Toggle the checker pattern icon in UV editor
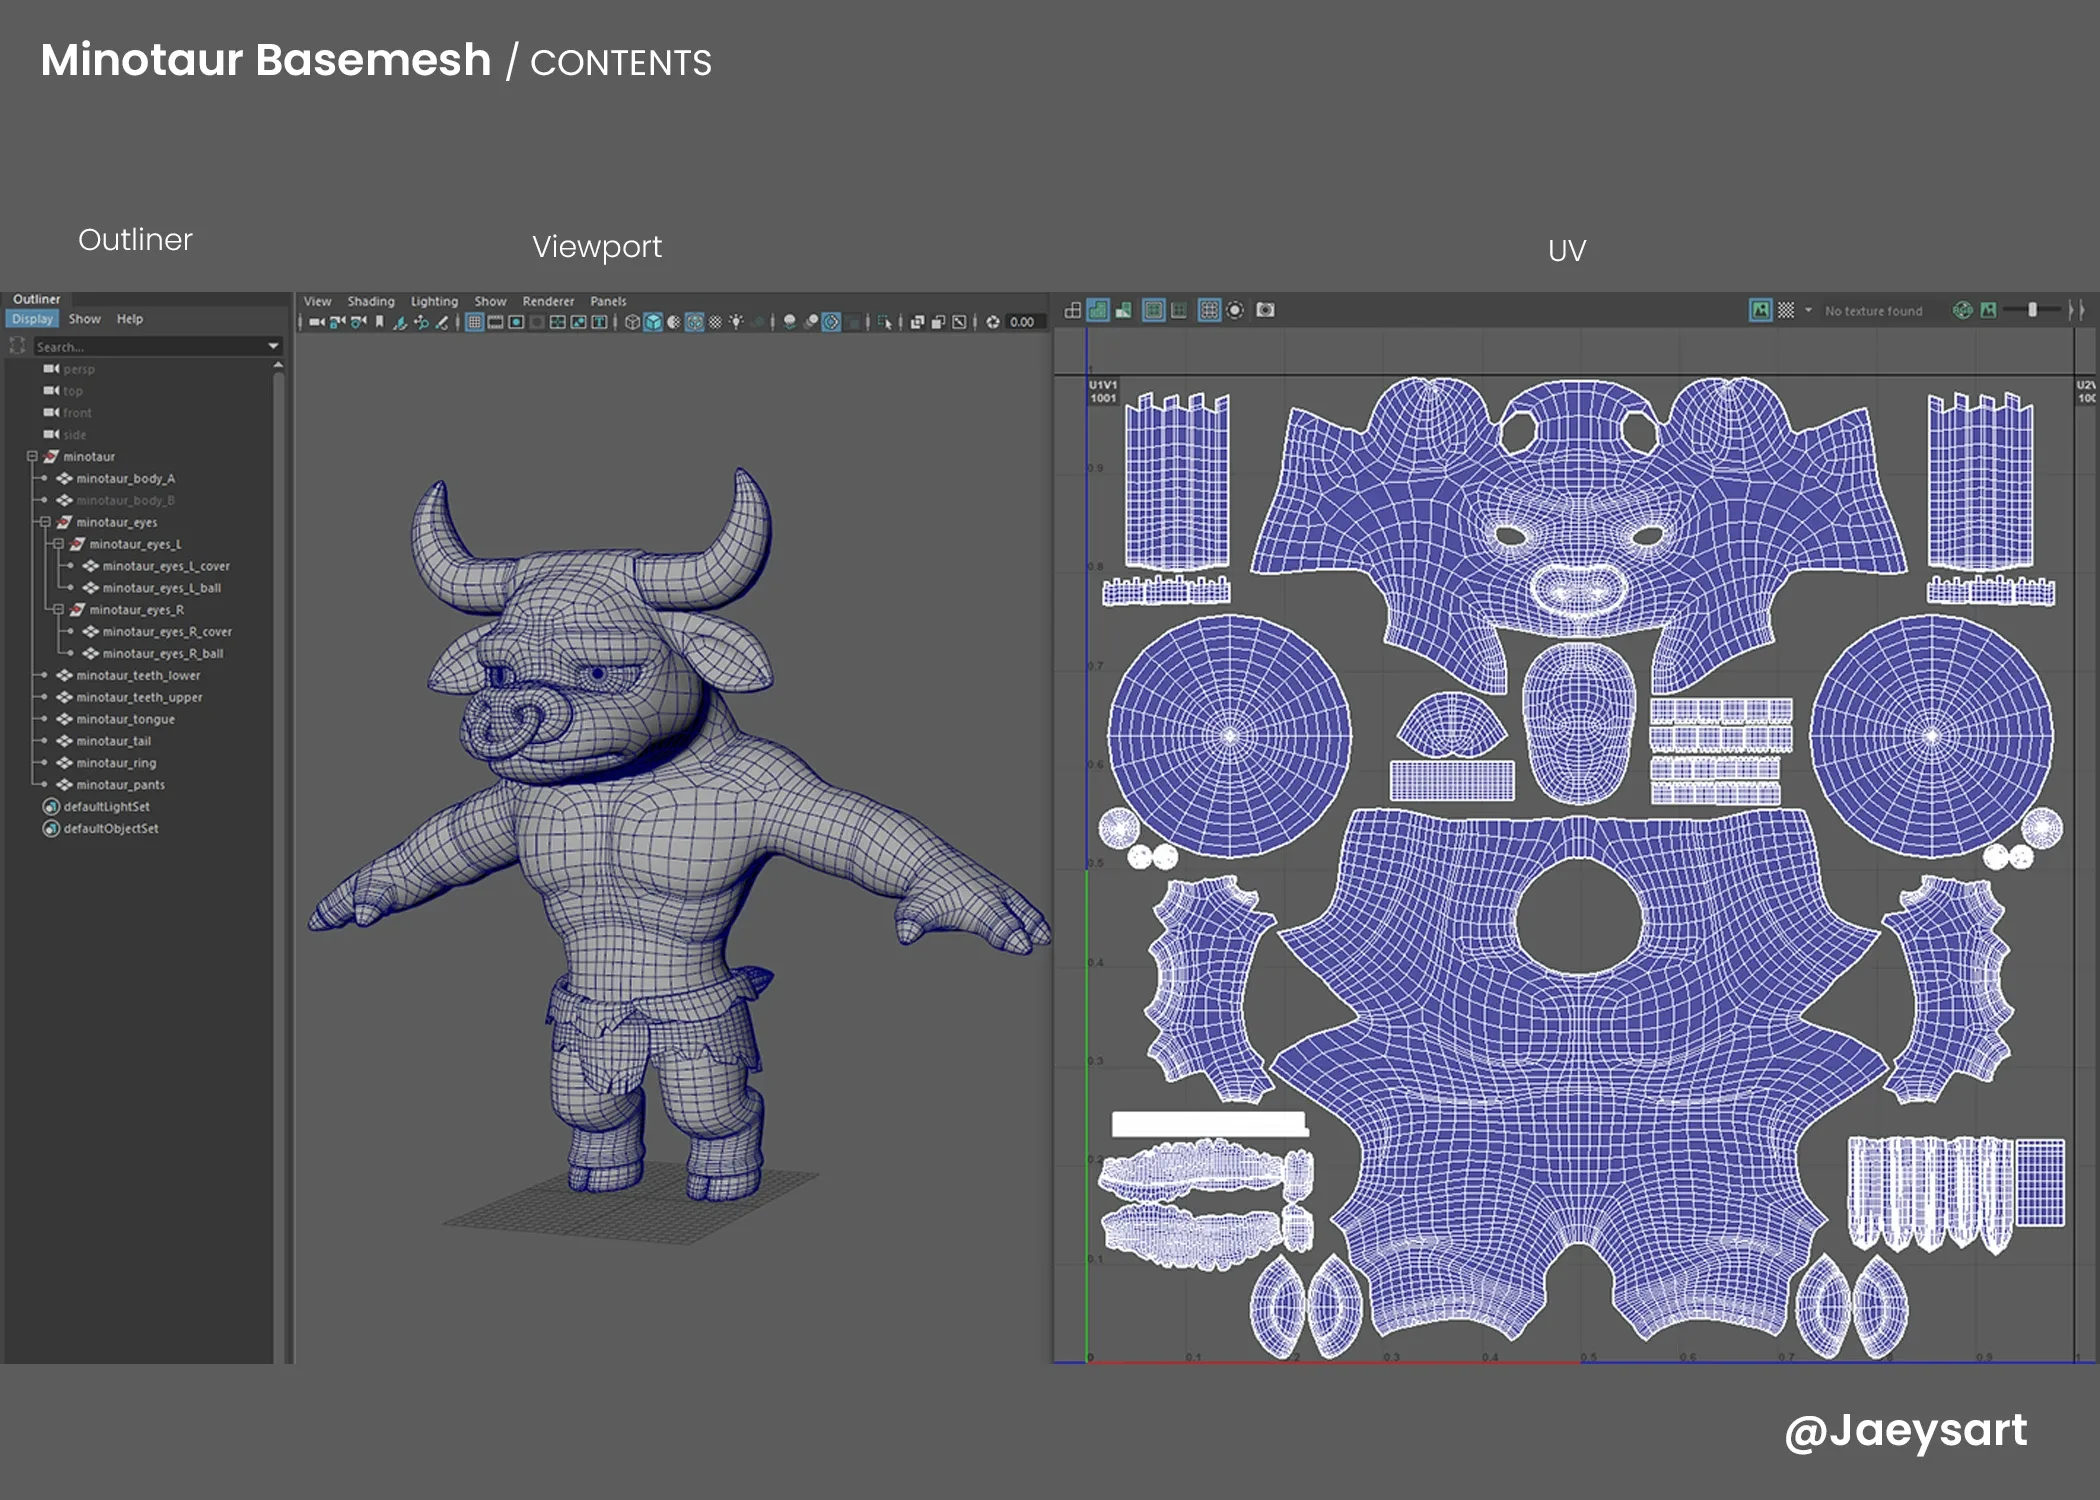The image size is (2100, 1500). tap(1786, 310)
